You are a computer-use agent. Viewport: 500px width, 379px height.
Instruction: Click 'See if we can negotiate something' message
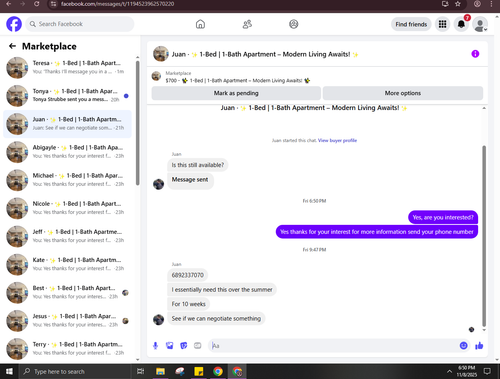tap(216, 319)
